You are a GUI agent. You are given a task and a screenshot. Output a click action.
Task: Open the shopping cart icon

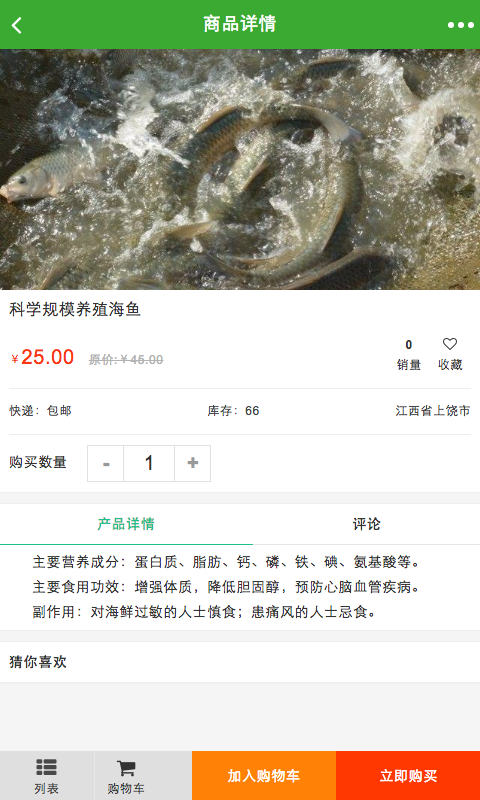click(126, 767)
